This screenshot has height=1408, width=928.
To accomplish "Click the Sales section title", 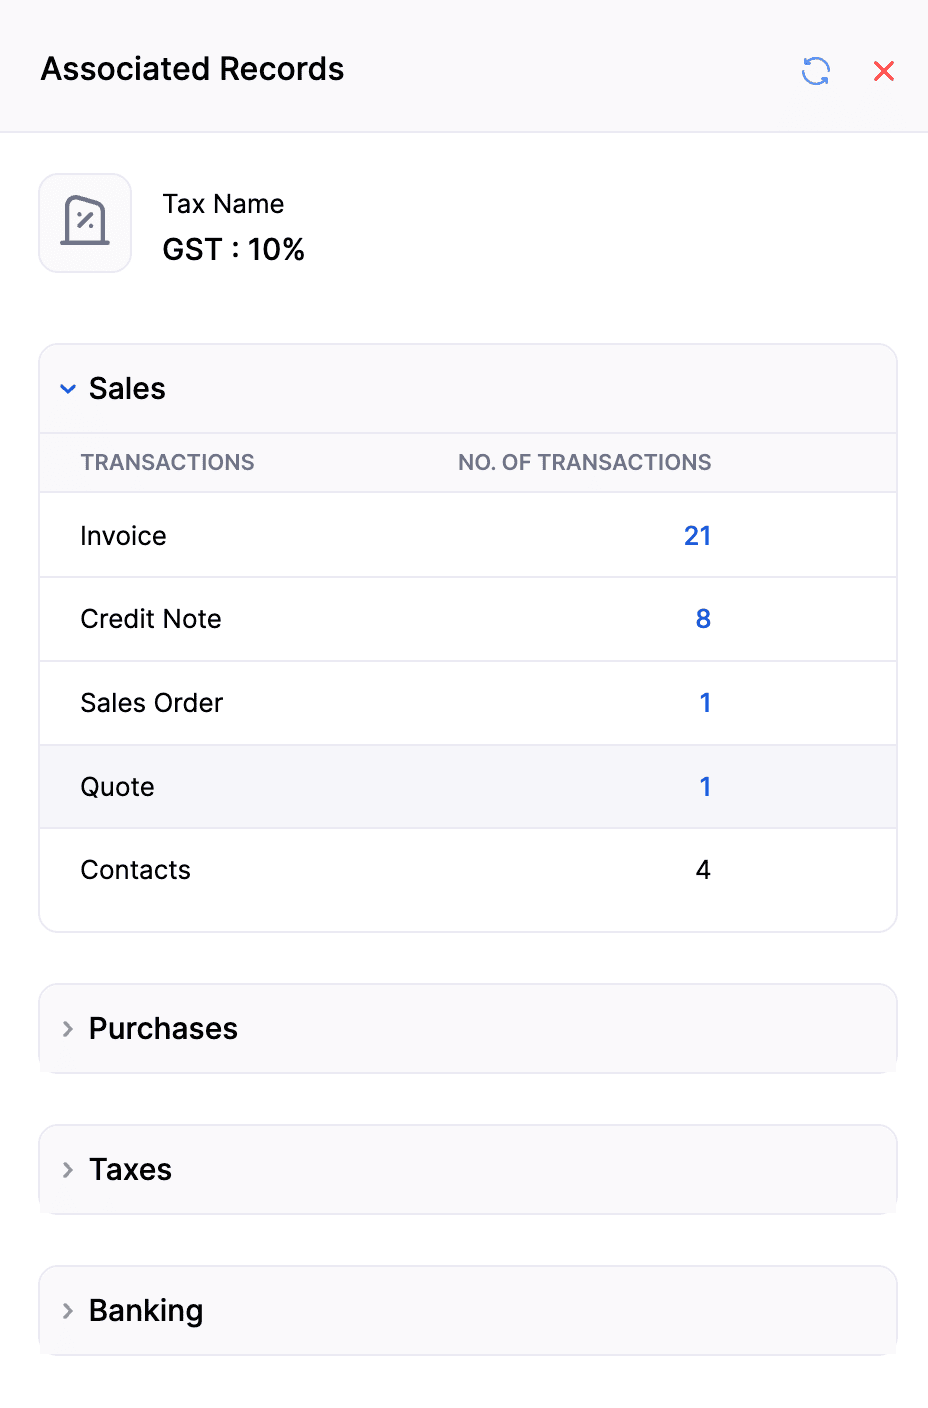I will pos(127,389).
